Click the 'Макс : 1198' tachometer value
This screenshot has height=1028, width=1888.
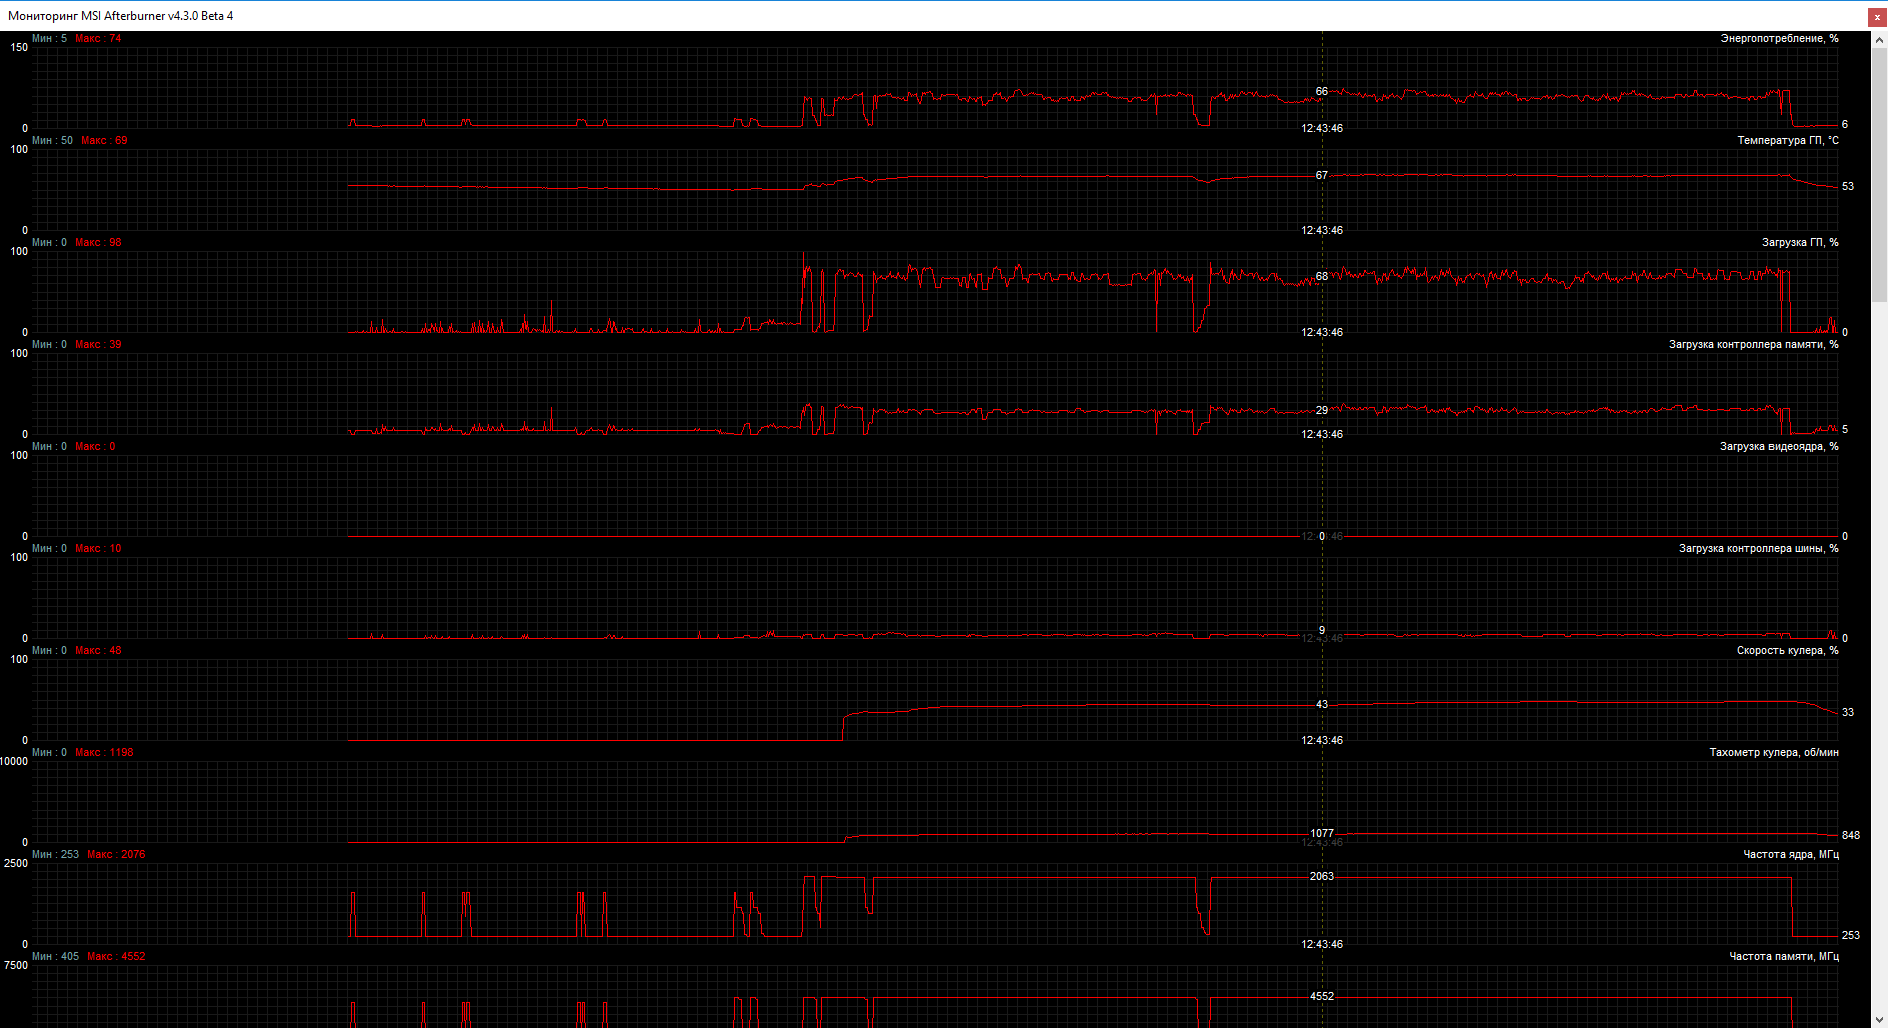[x=104, y=752]
